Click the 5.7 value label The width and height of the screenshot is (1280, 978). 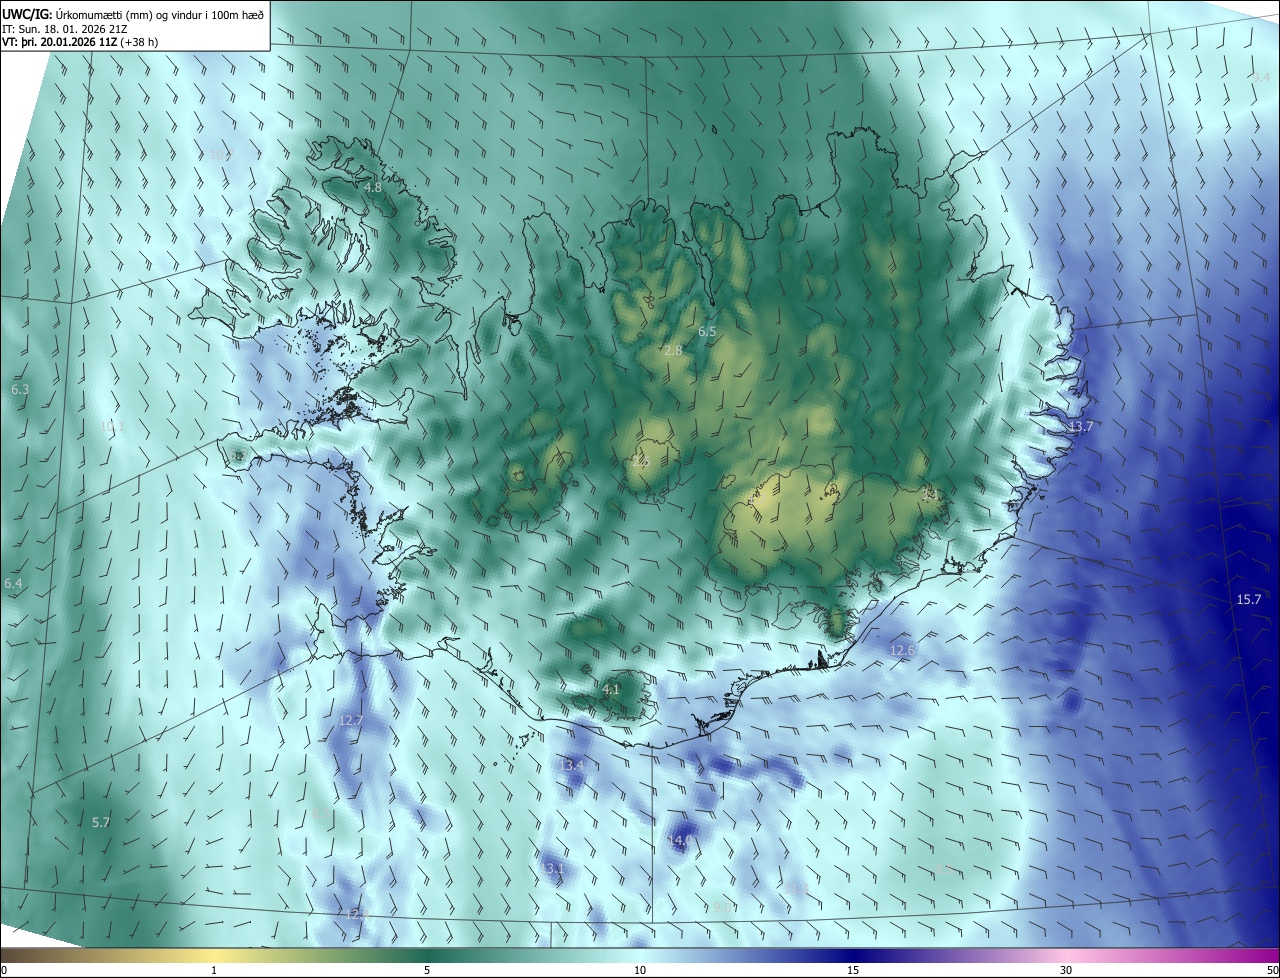101,823
